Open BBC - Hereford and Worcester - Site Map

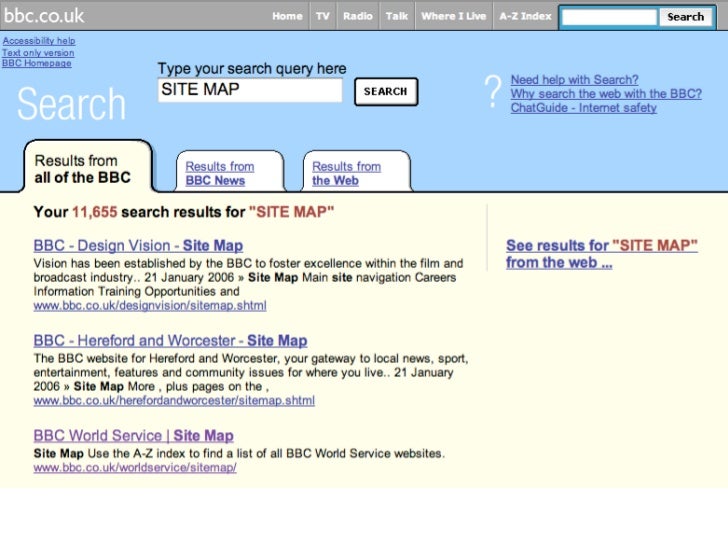pos(170,340)
